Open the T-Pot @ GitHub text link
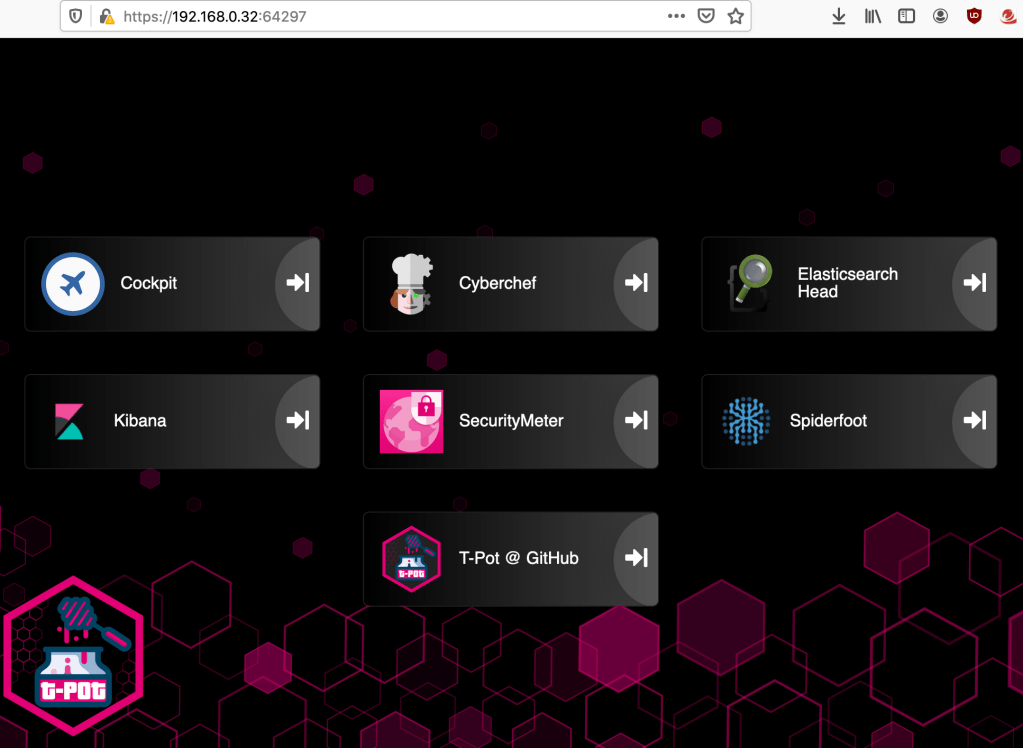 click(518, 558)
